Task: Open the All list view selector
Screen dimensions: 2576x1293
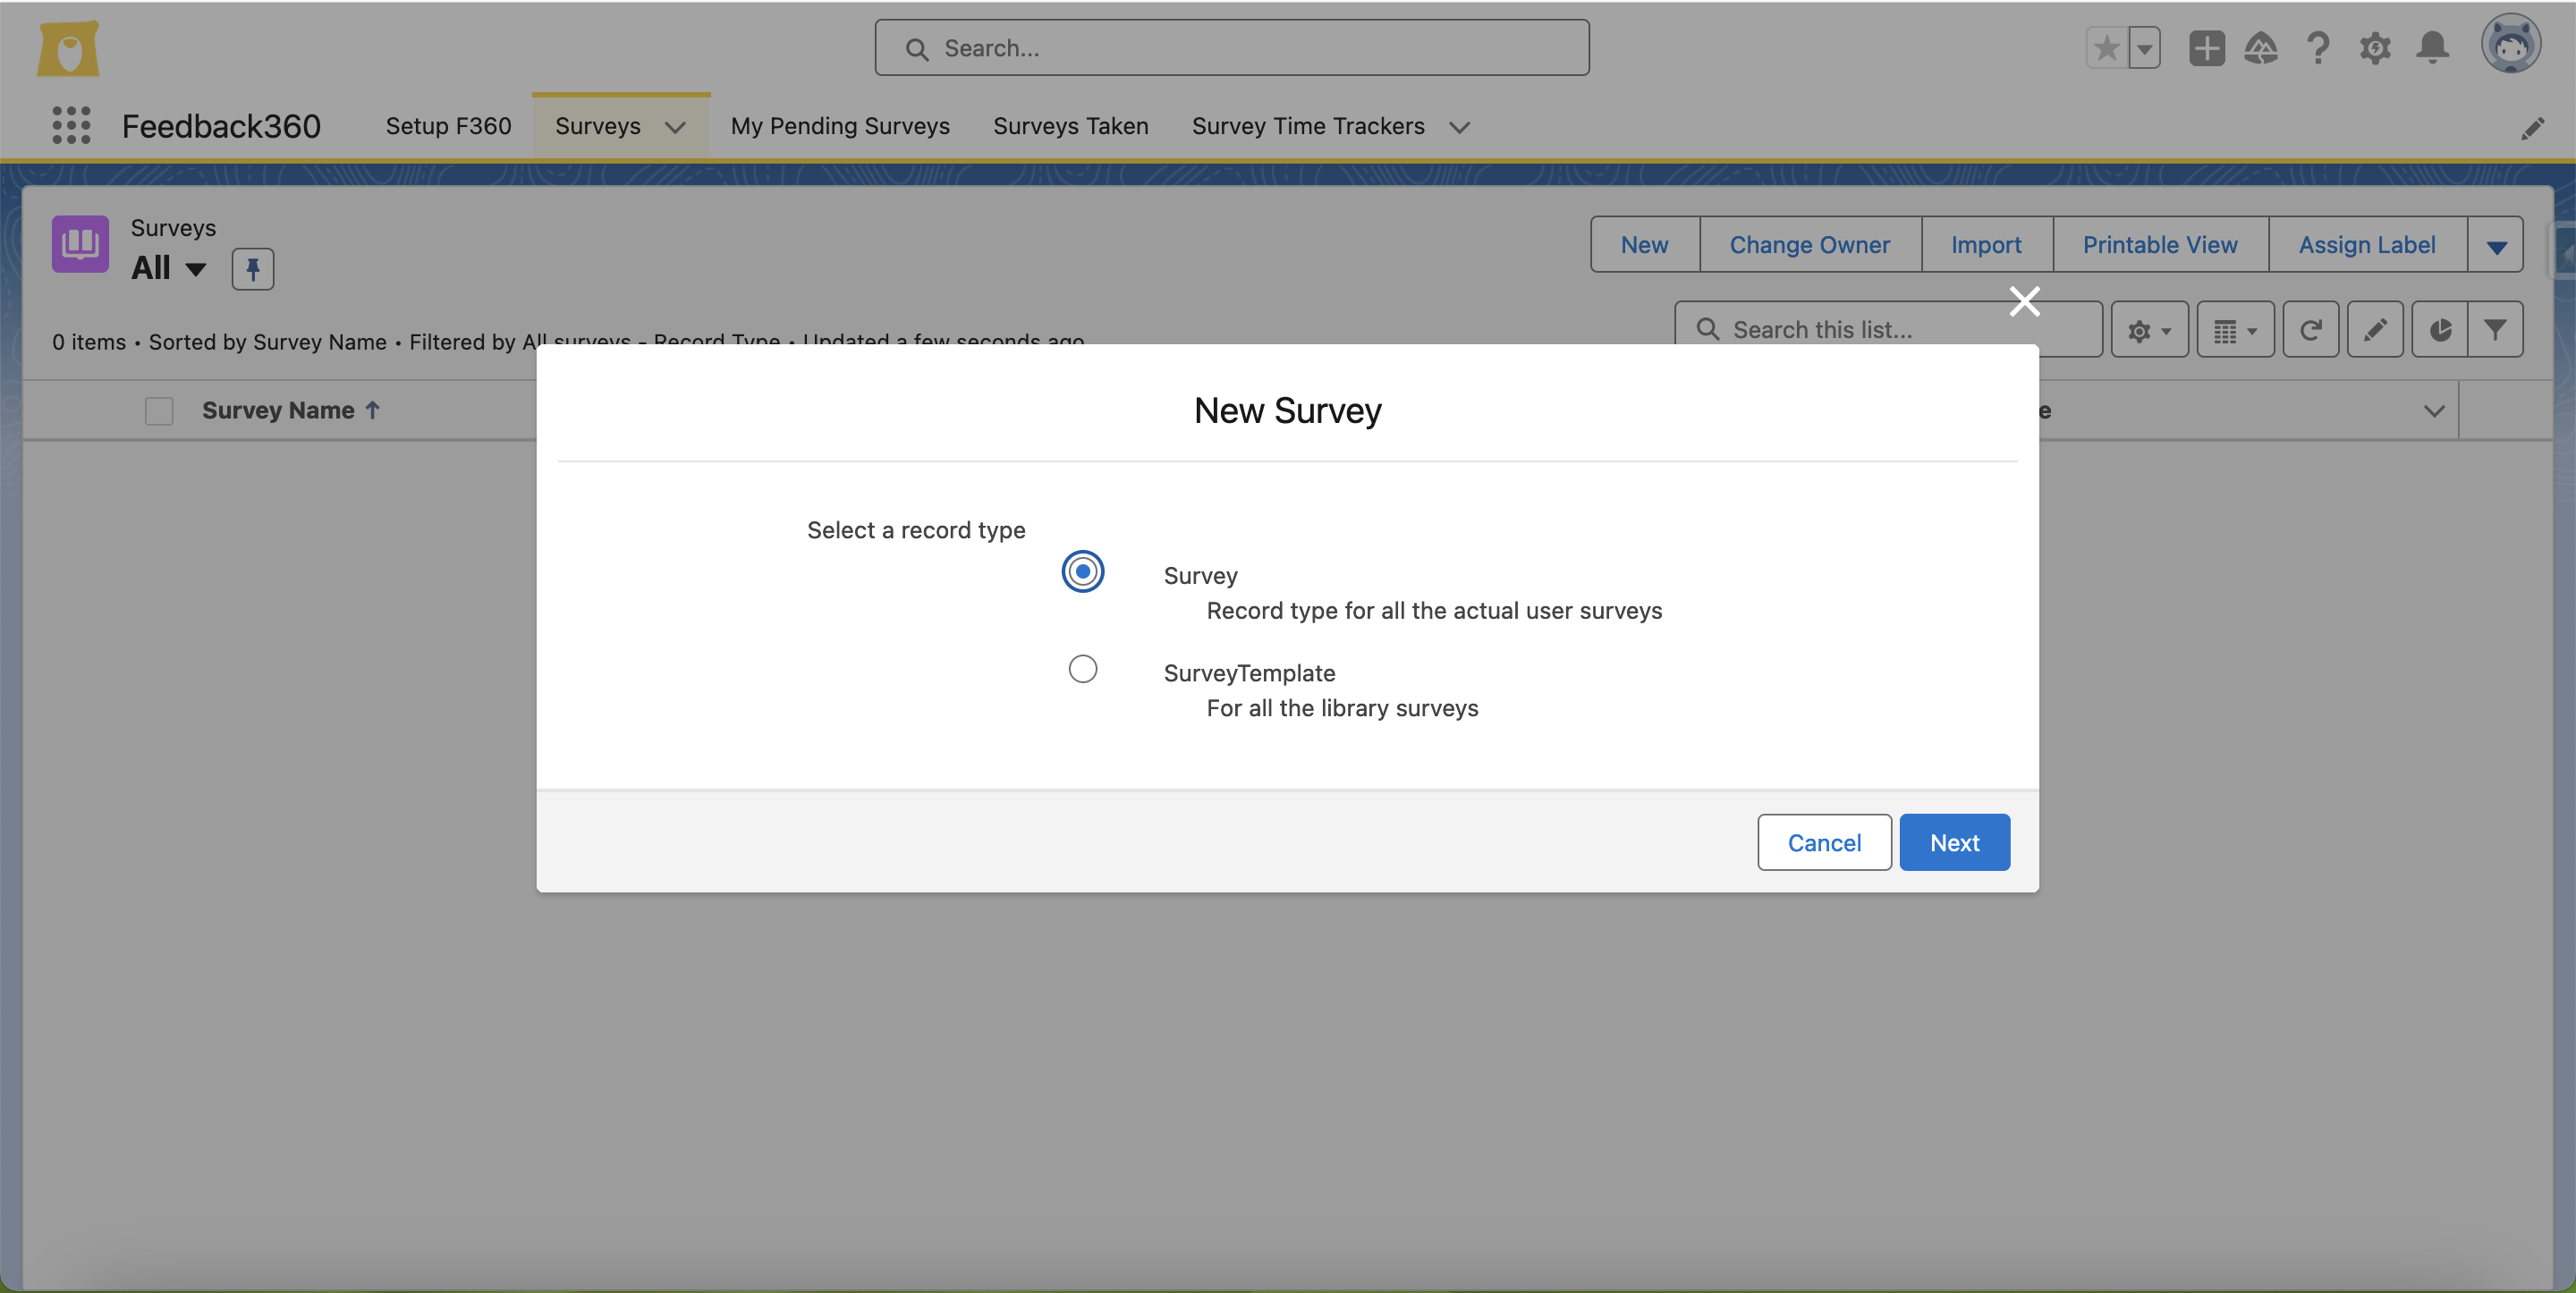Action: point(168,268)
